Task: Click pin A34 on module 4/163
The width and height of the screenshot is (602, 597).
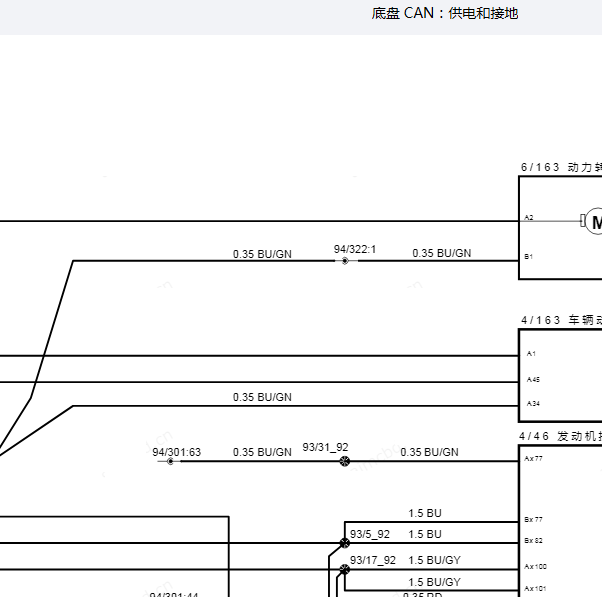Action: (x=533, y=404)
